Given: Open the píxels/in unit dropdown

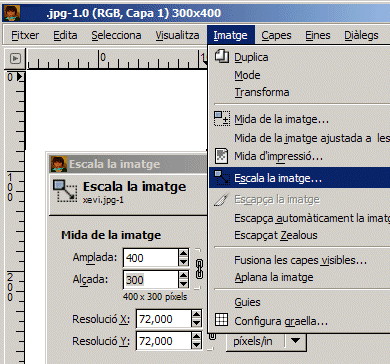Looking at the screenshot, I should (266, 341).
